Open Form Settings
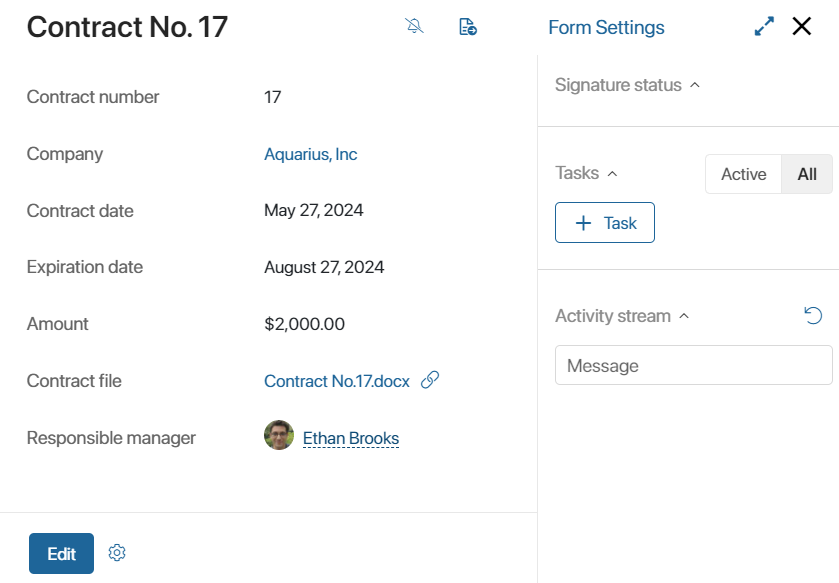 tap(606, 27)
